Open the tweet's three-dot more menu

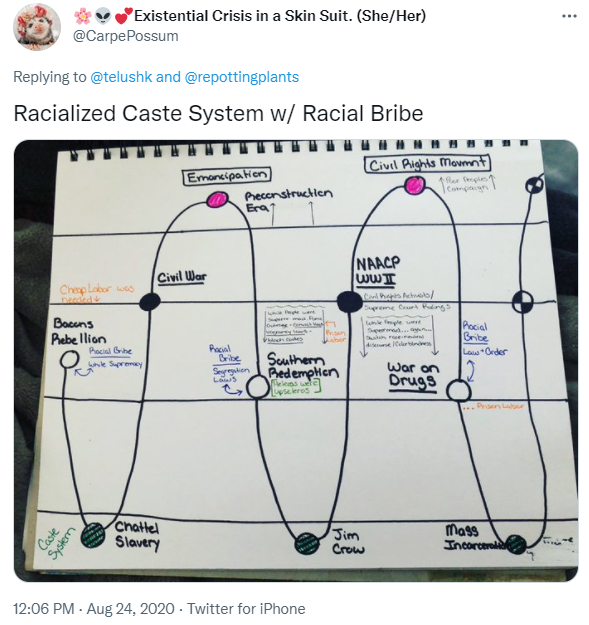click(x=569, y=16)
